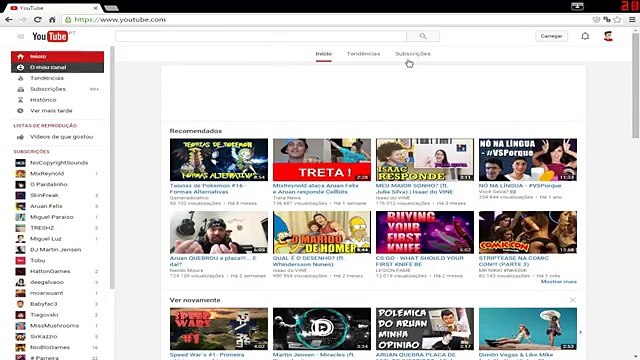Viewport: 640px width, 360px height.
Task: Open Histórico in the sidebar
Action: click(x=58, y=100)
